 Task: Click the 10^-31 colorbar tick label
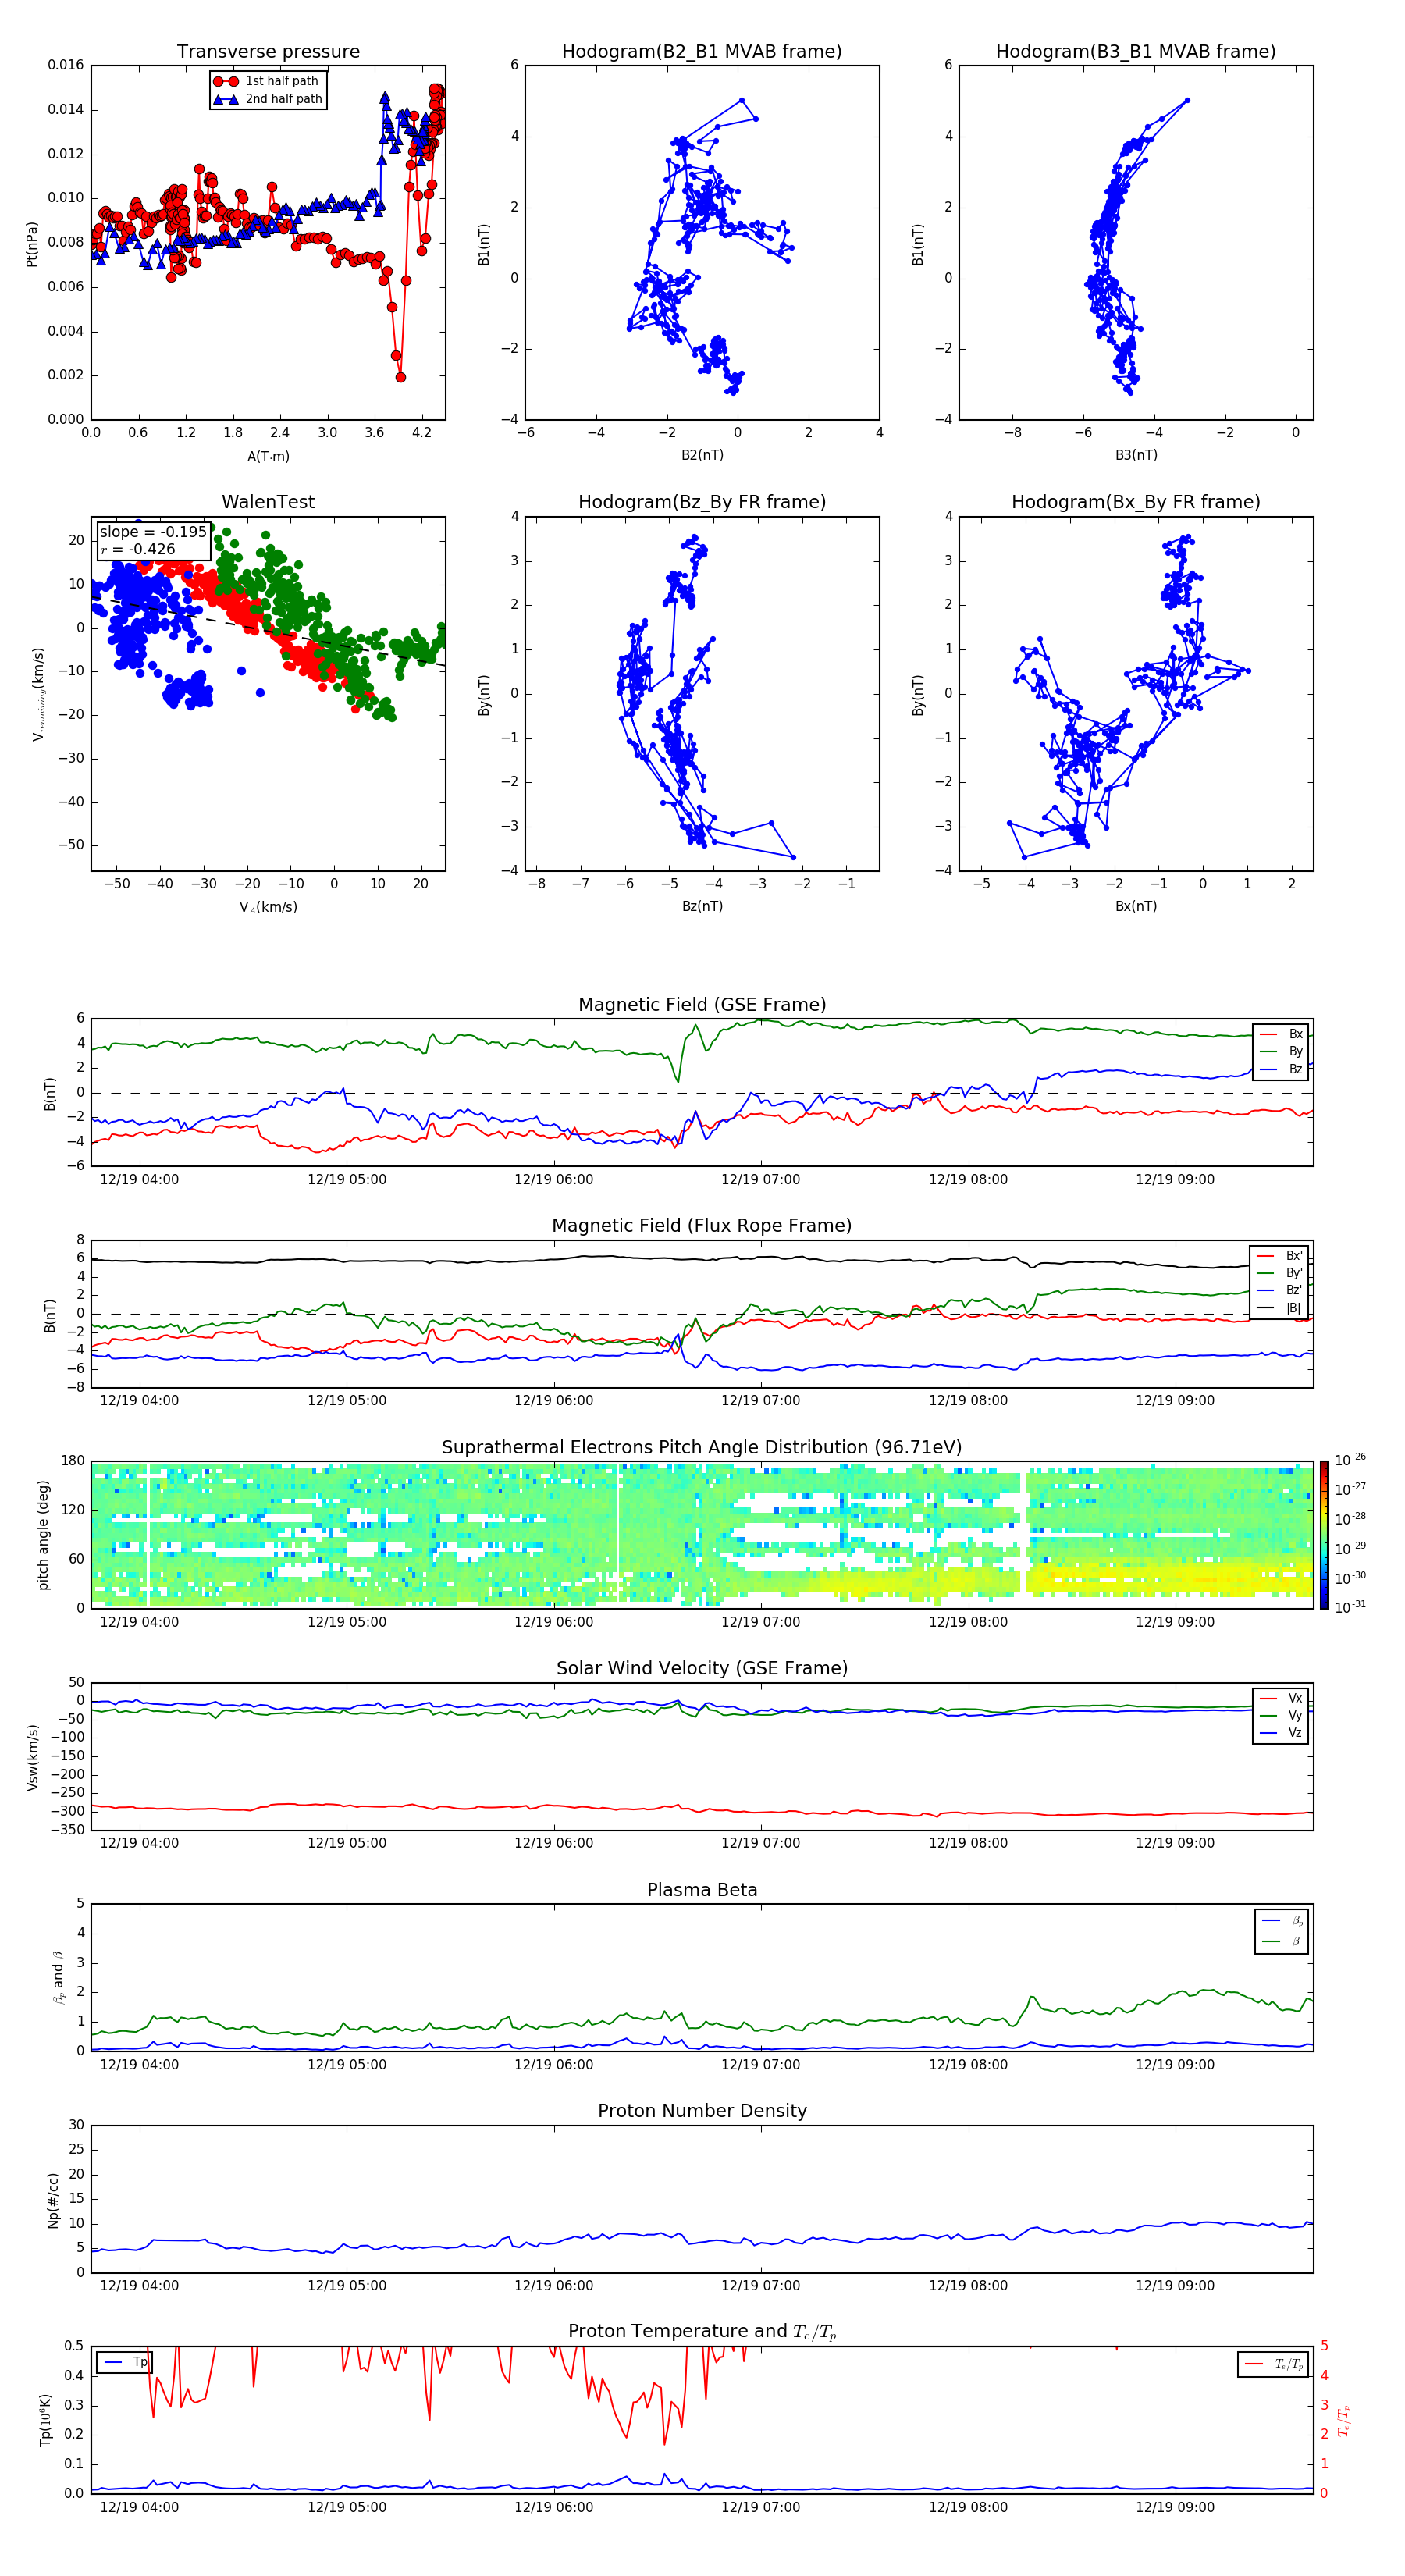tap(1351, 1607)
